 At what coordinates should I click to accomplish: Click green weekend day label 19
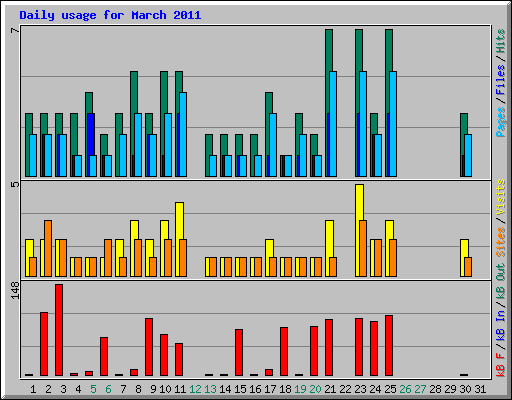pyautogui.click(x=300, y=389)
